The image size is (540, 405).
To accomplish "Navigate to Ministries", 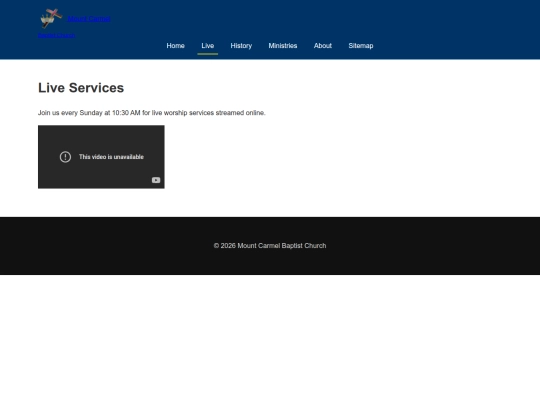I will [x=283, y=46].
